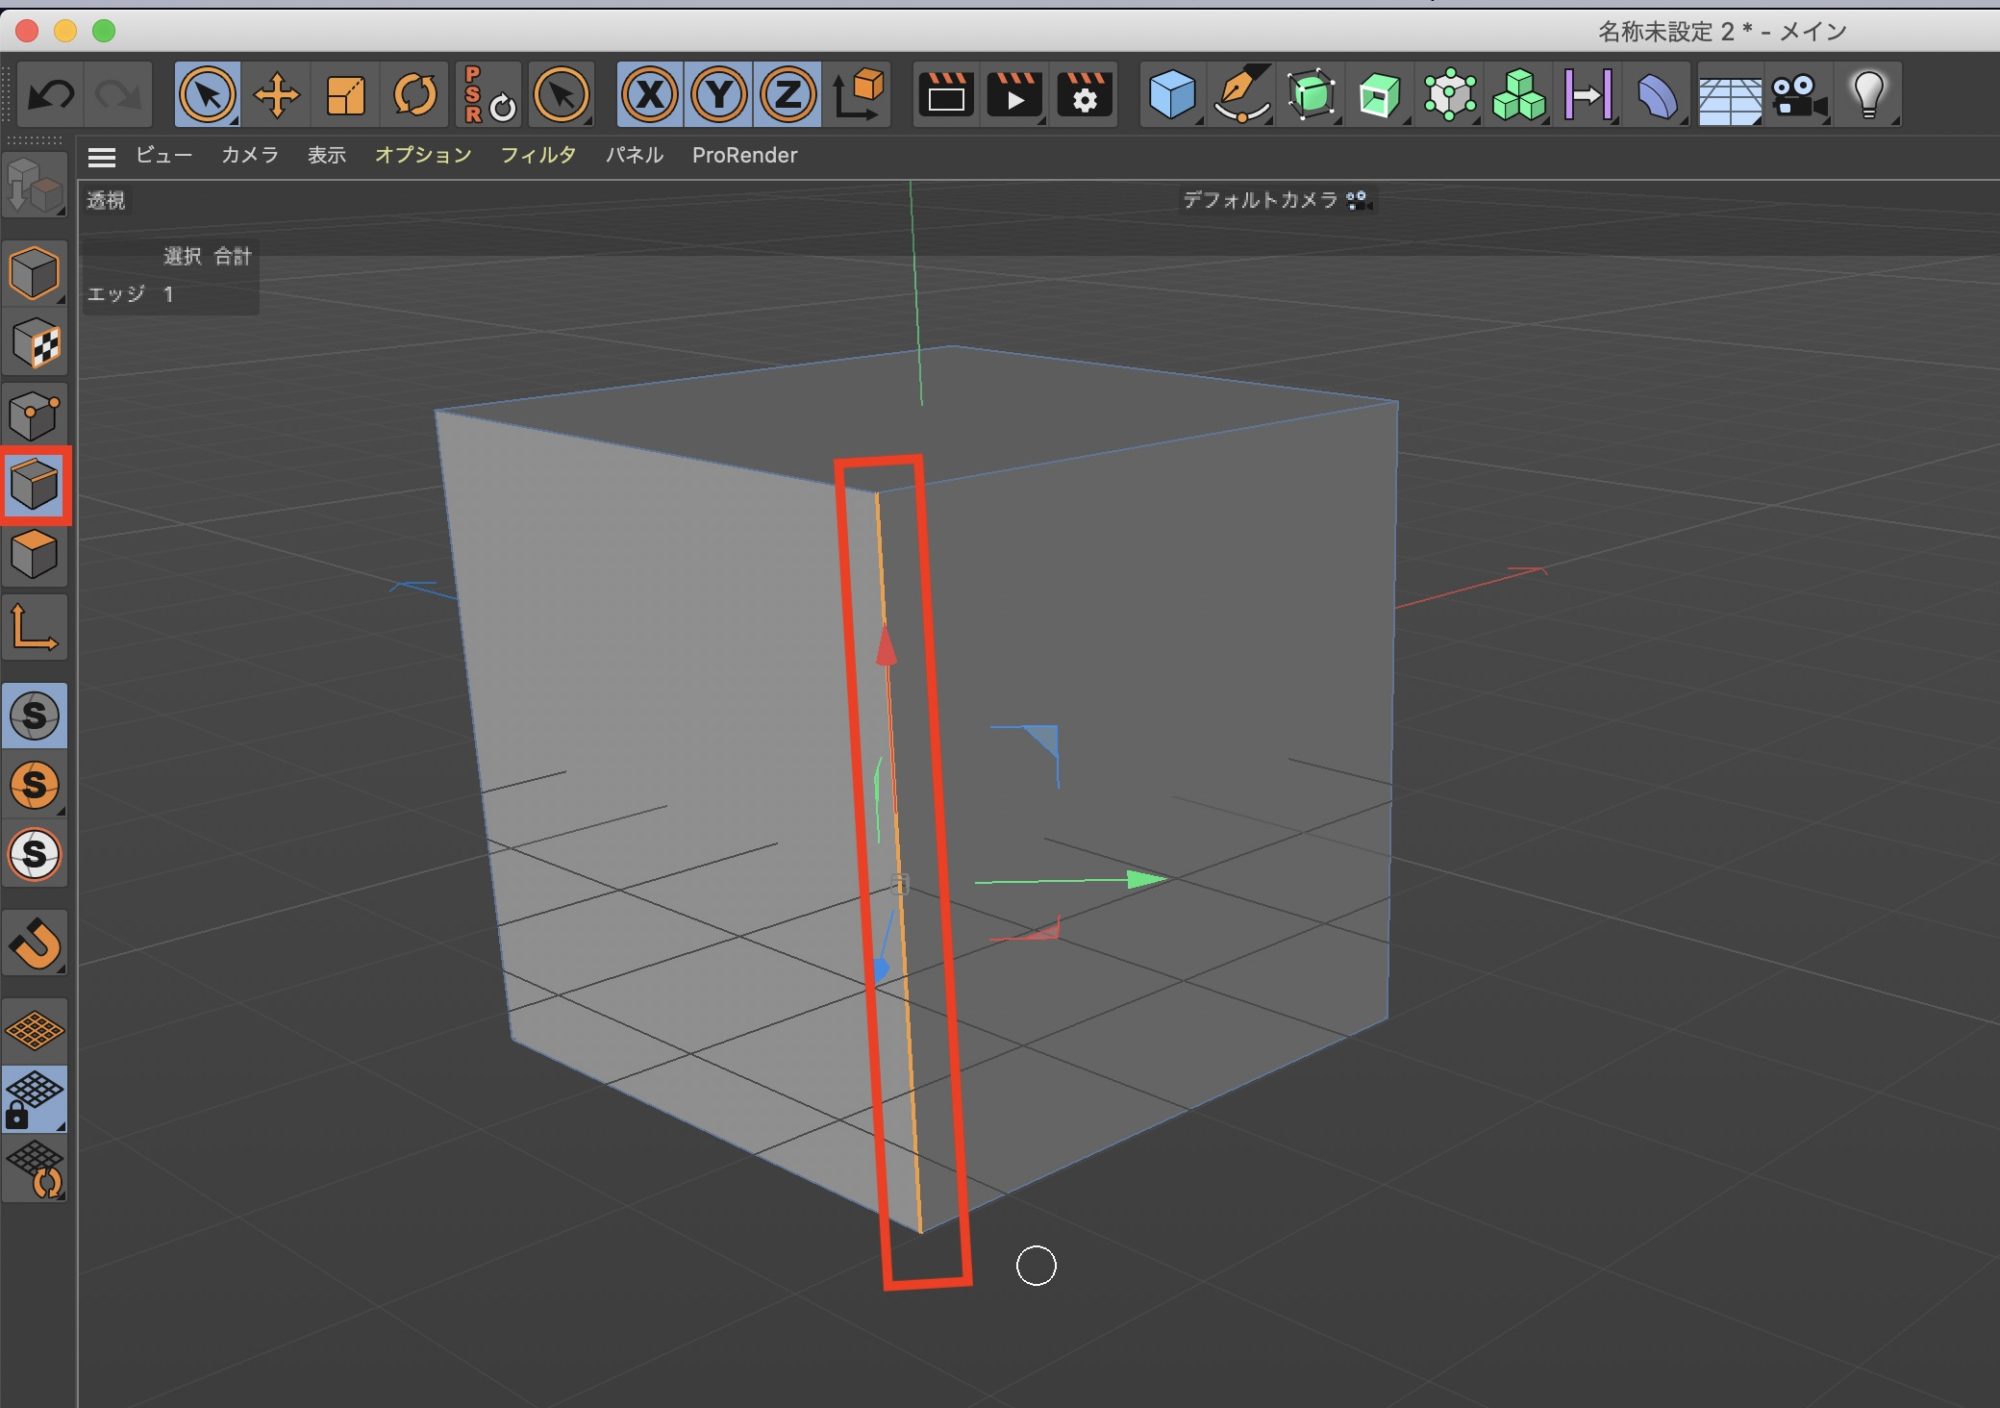Open the viewport hamburger menu

(x=101, y=156)
